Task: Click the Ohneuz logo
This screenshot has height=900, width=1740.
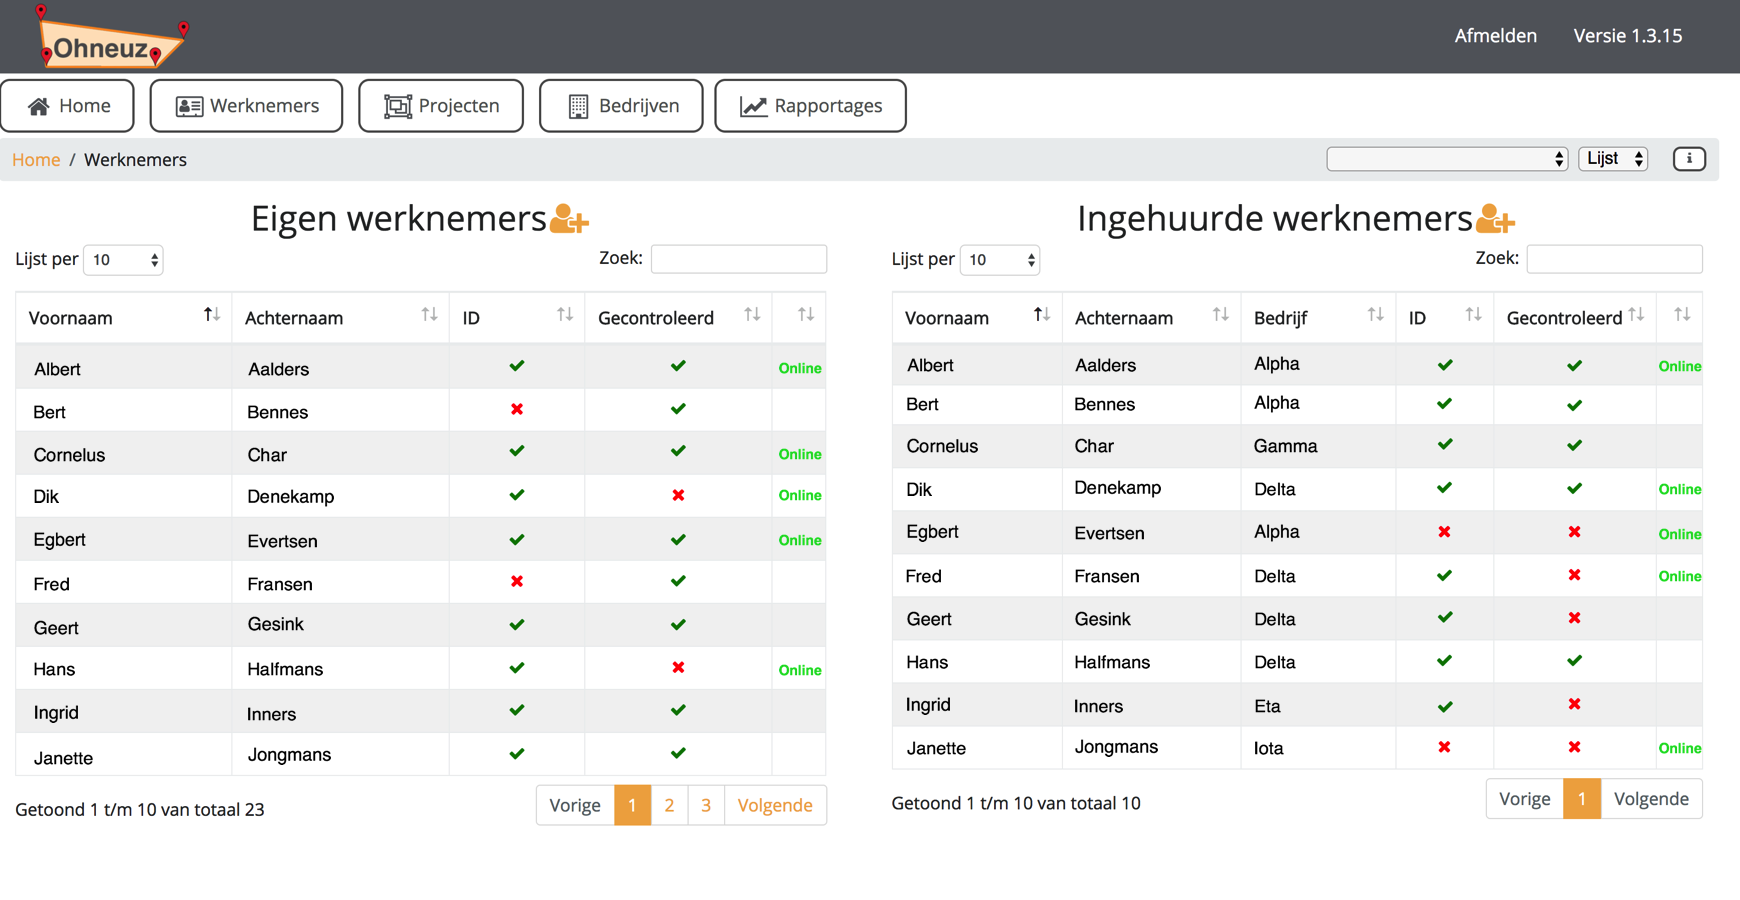Action: pyautogui.click(x=110, y=40)
